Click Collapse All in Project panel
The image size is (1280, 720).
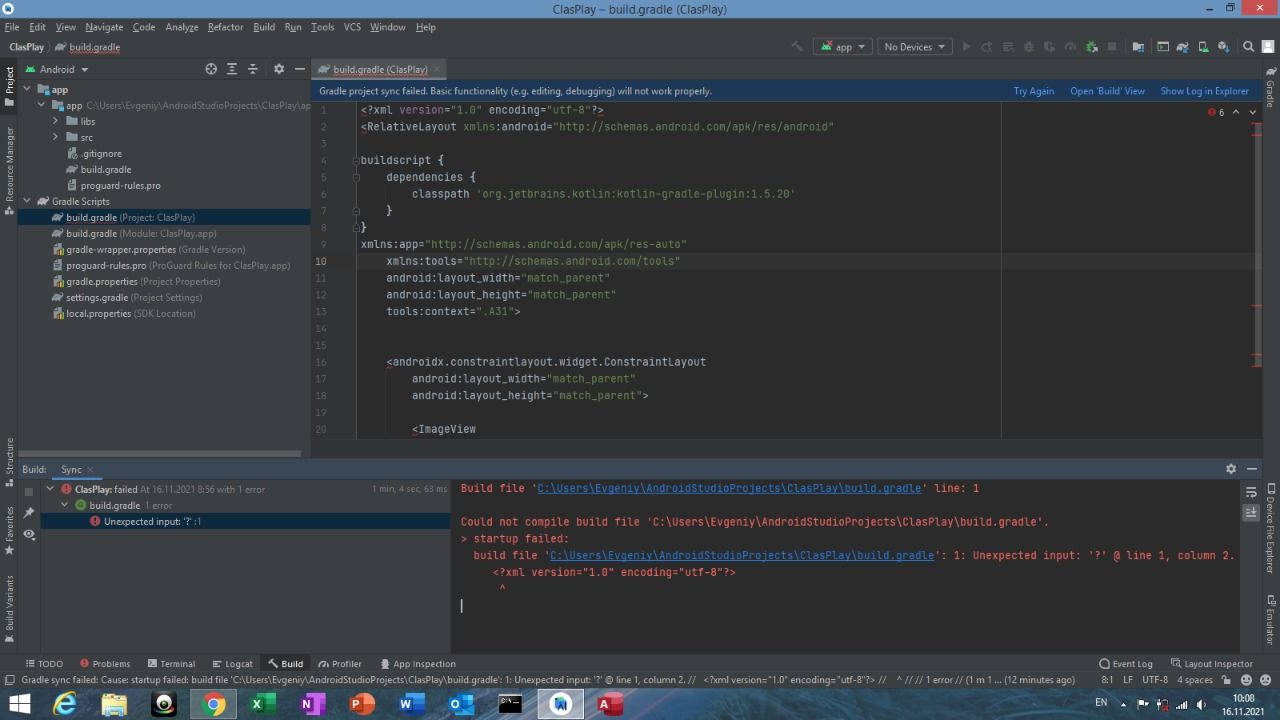(253, 69)
